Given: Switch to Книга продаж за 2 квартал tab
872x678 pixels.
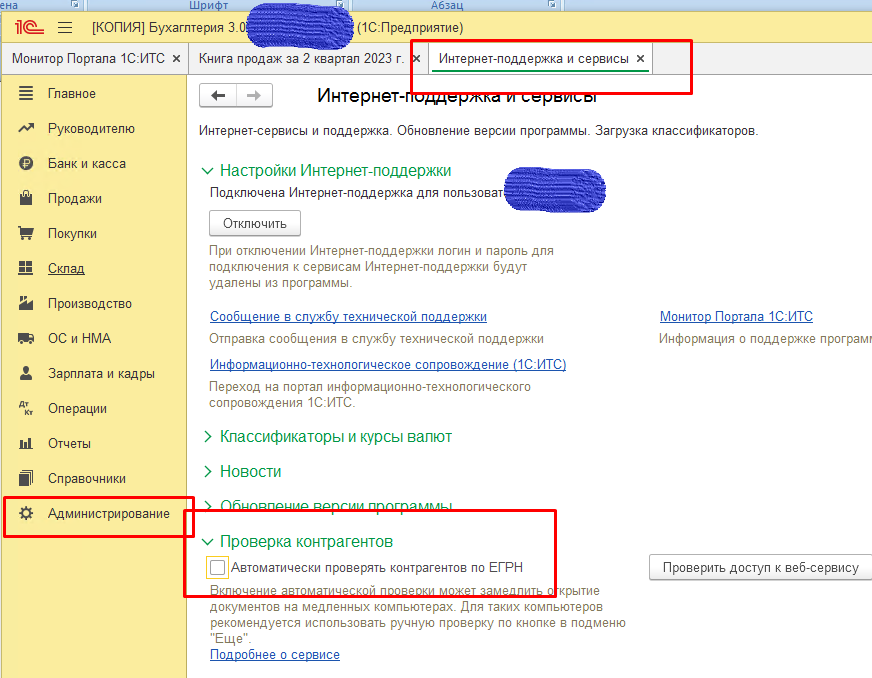Looking at the screenshot, I should coord(301,58).
